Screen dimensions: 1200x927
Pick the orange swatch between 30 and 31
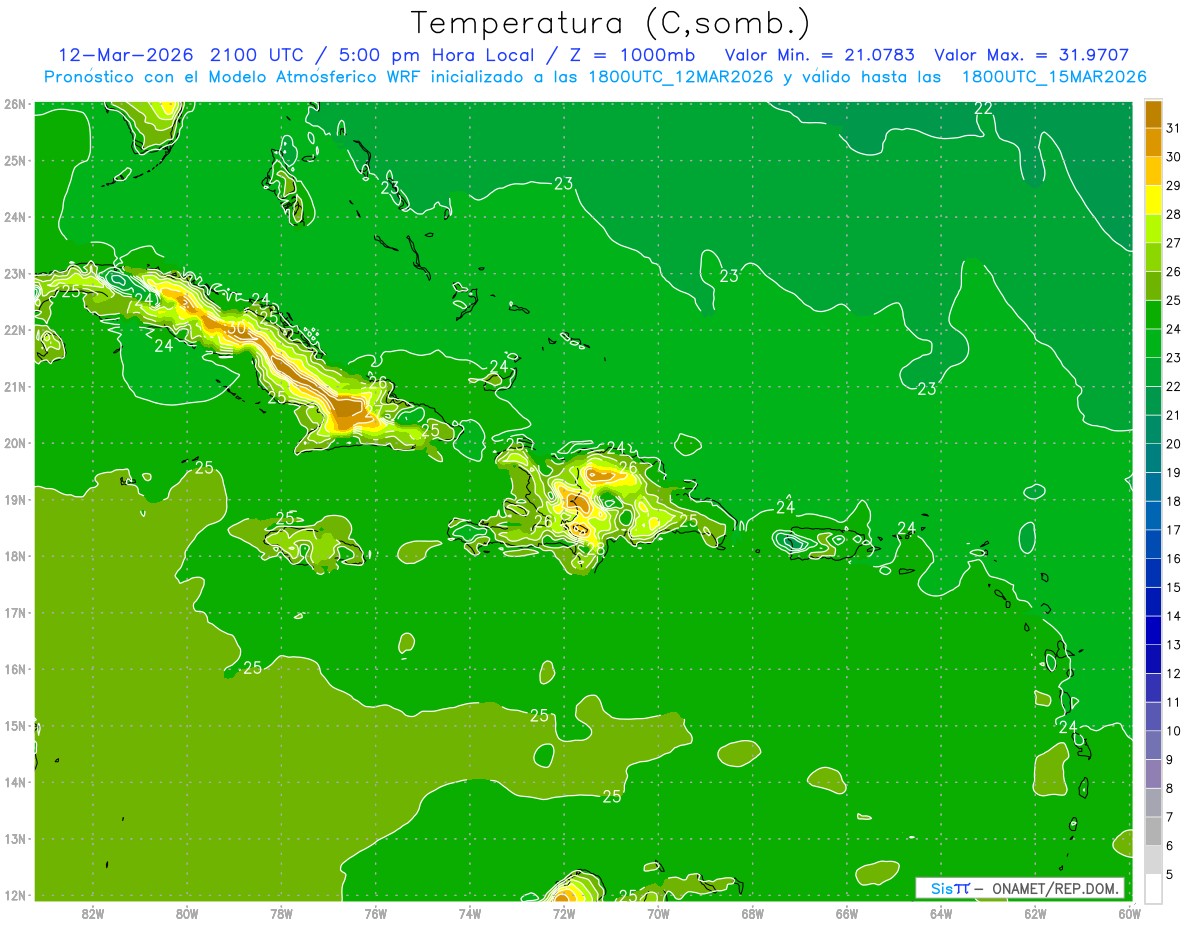1153,143
